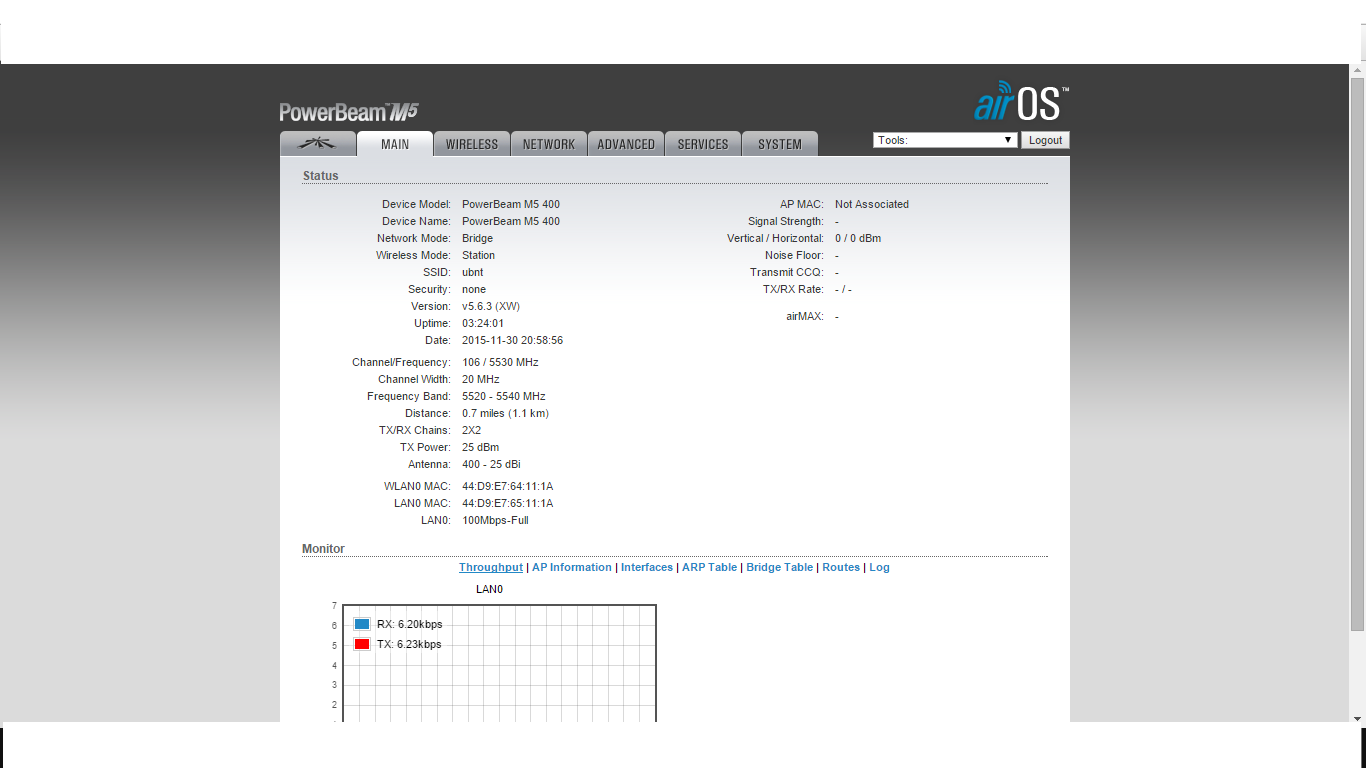Click the page scrollbar up arrow

[1357, 71]
